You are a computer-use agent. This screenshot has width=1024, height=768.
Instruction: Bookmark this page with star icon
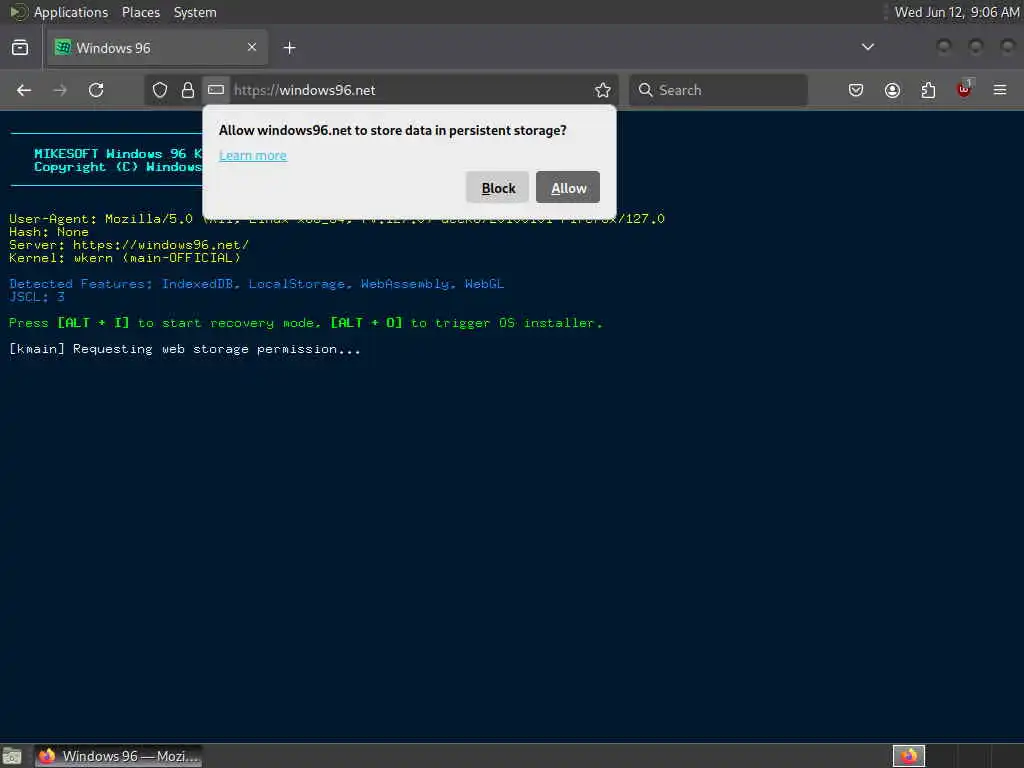pos(603,90)
